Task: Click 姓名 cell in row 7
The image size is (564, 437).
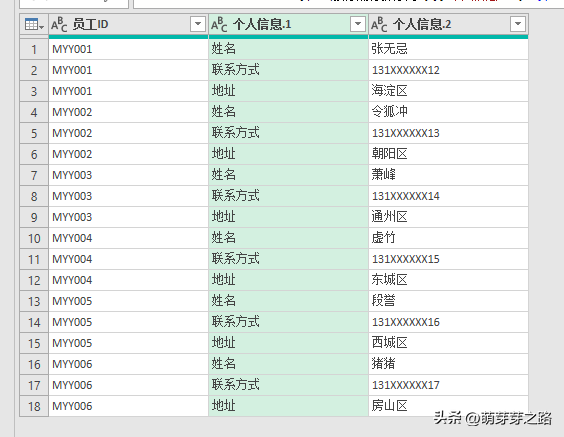Action: [288, 175]
